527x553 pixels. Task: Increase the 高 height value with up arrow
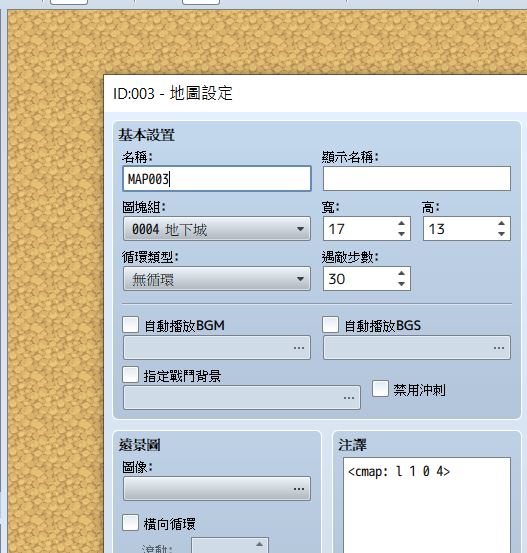pos(501,223)
